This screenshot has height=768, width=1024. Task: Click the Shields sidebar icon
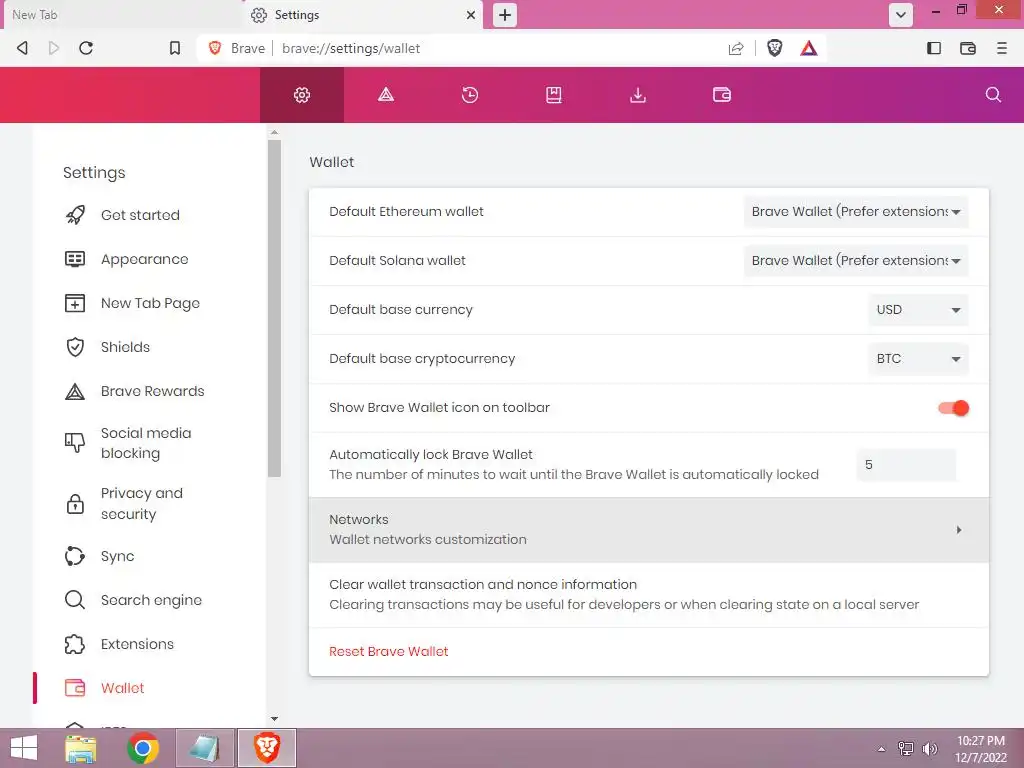pyautogui.click(x=75, y=347)
